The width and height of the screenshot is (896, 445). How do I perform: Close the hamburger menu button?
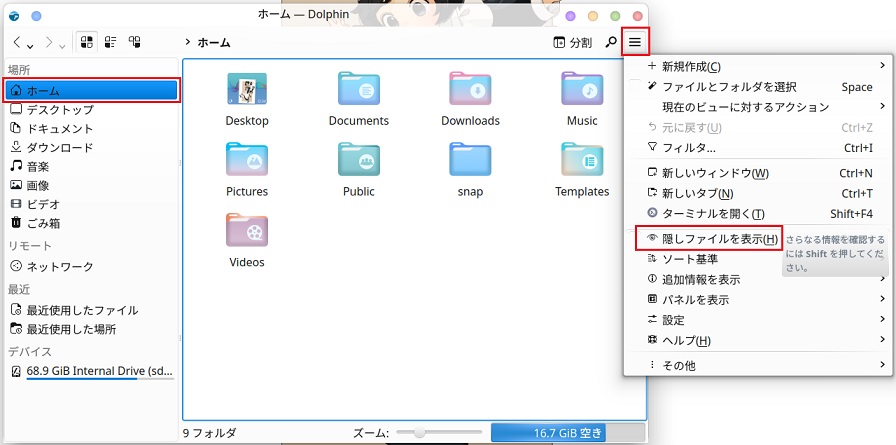(x=635, y=43)
